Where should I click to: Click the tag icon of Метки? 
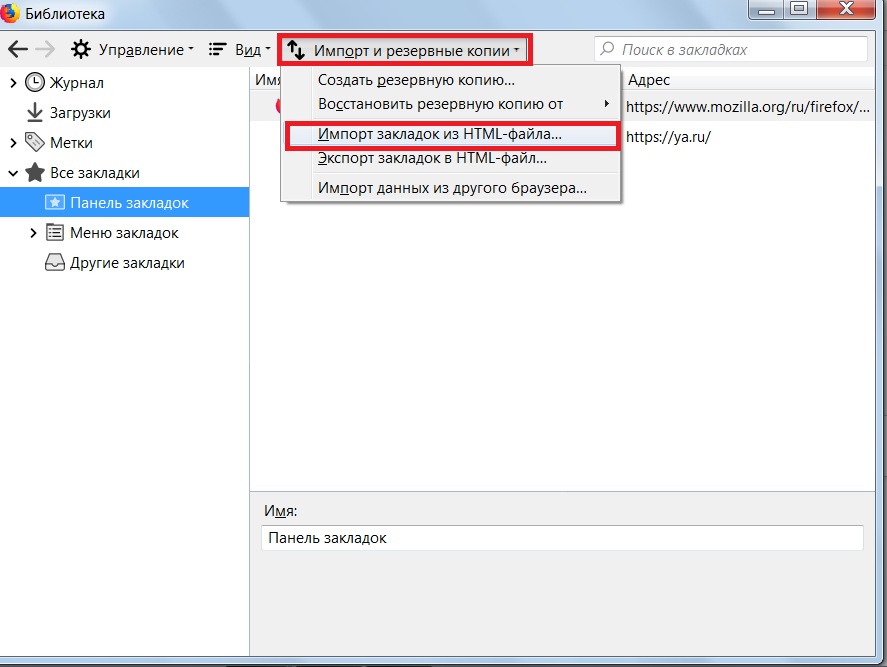[x=35, y=143]
